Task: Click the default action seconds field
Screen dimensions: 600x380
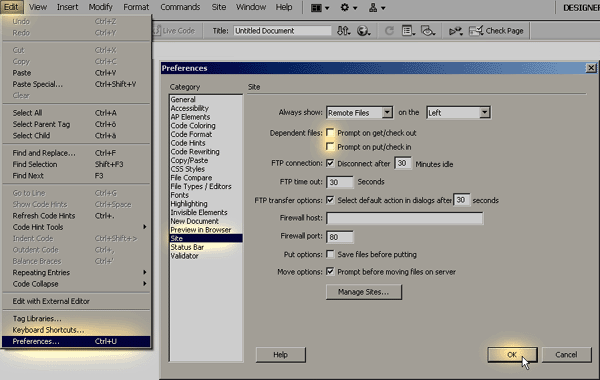Action: pyautogui.click(x=461, y=200)
